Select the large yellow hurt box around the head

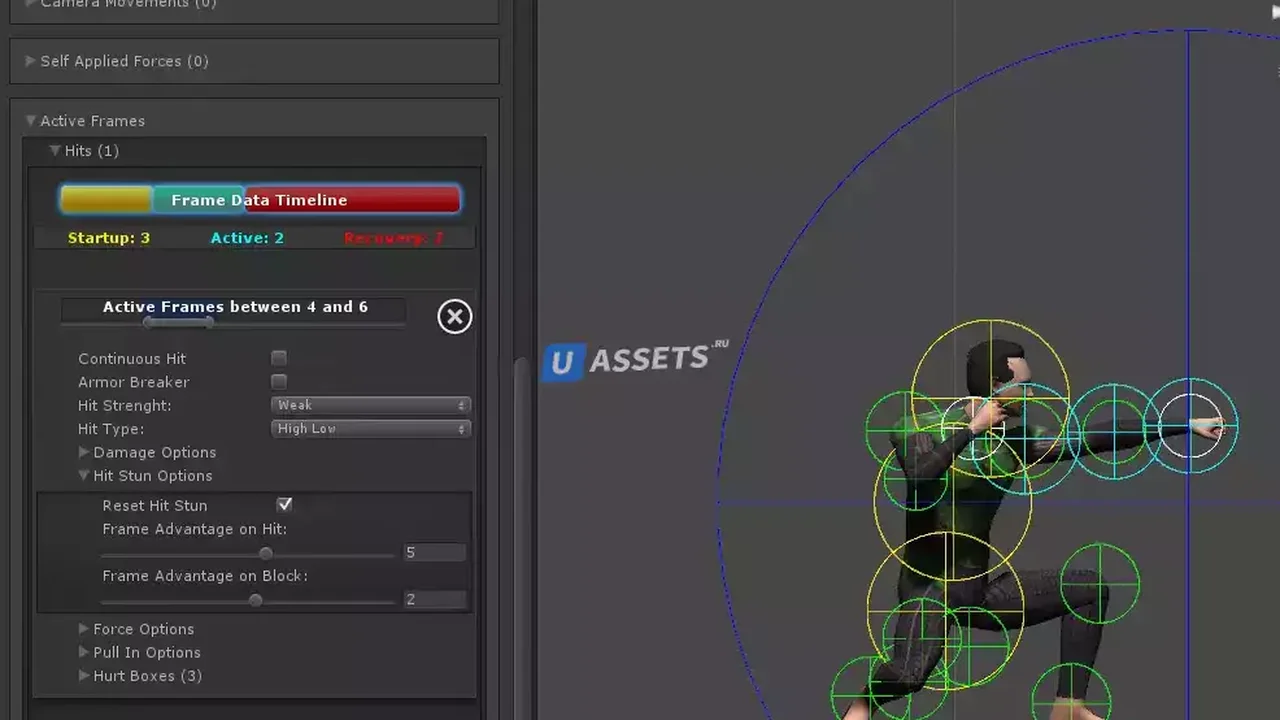coord(990,399)
